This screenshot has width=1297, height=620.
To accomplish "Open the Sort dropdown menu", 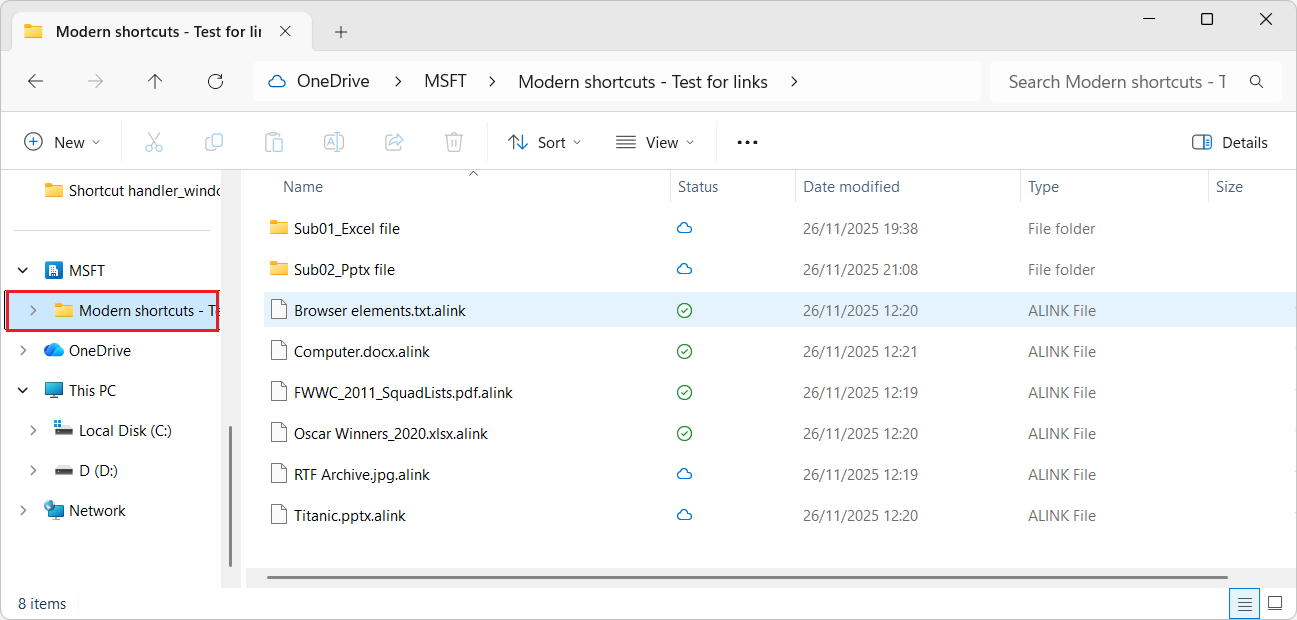I will point(544,142).
